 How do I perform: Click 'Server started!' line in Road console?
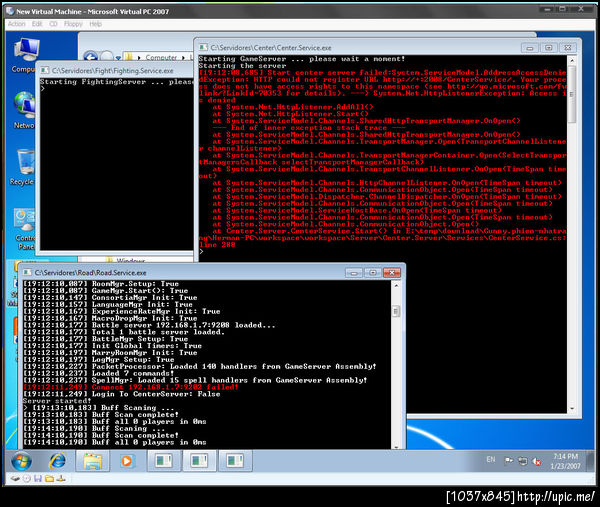click(x=57, y=401)
